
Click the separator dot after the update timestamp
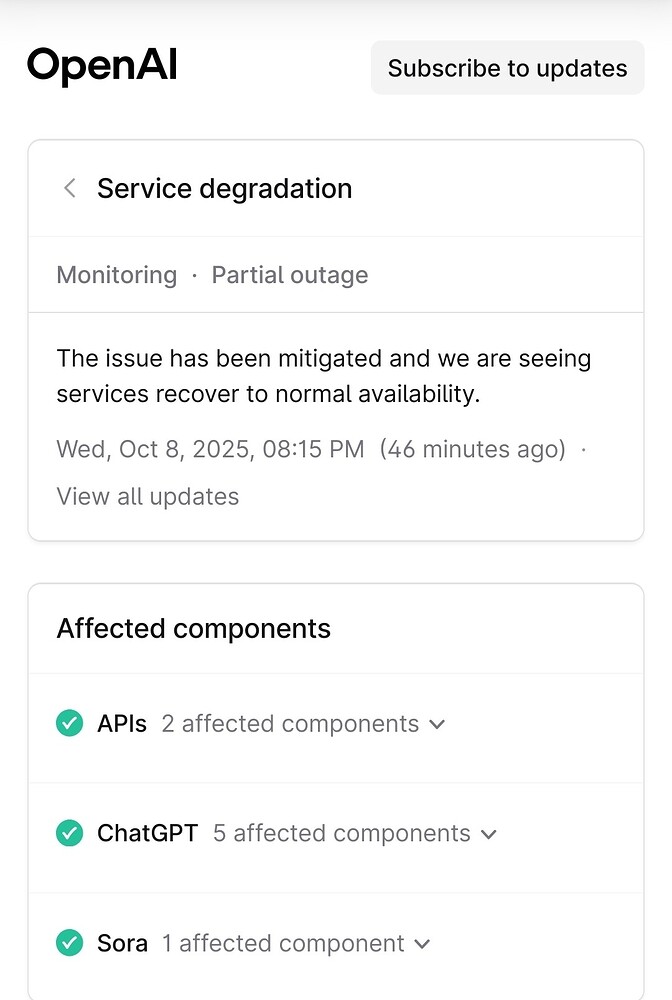pos(582,449)
